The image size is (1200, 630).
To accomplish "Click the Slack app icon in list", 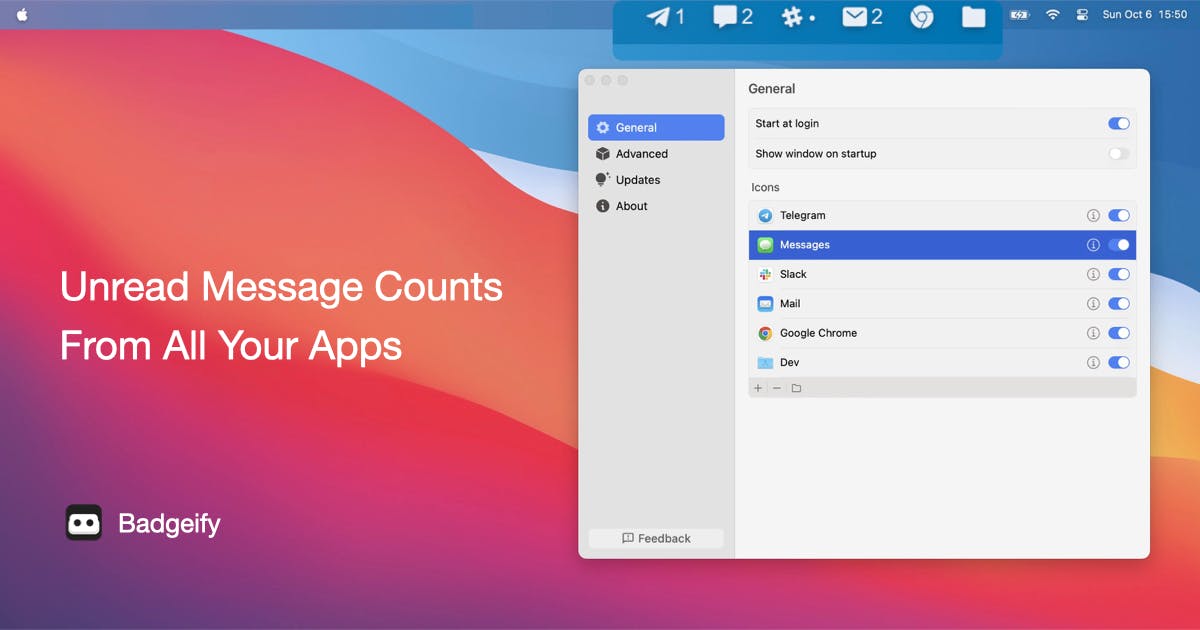I will [765, 274].
